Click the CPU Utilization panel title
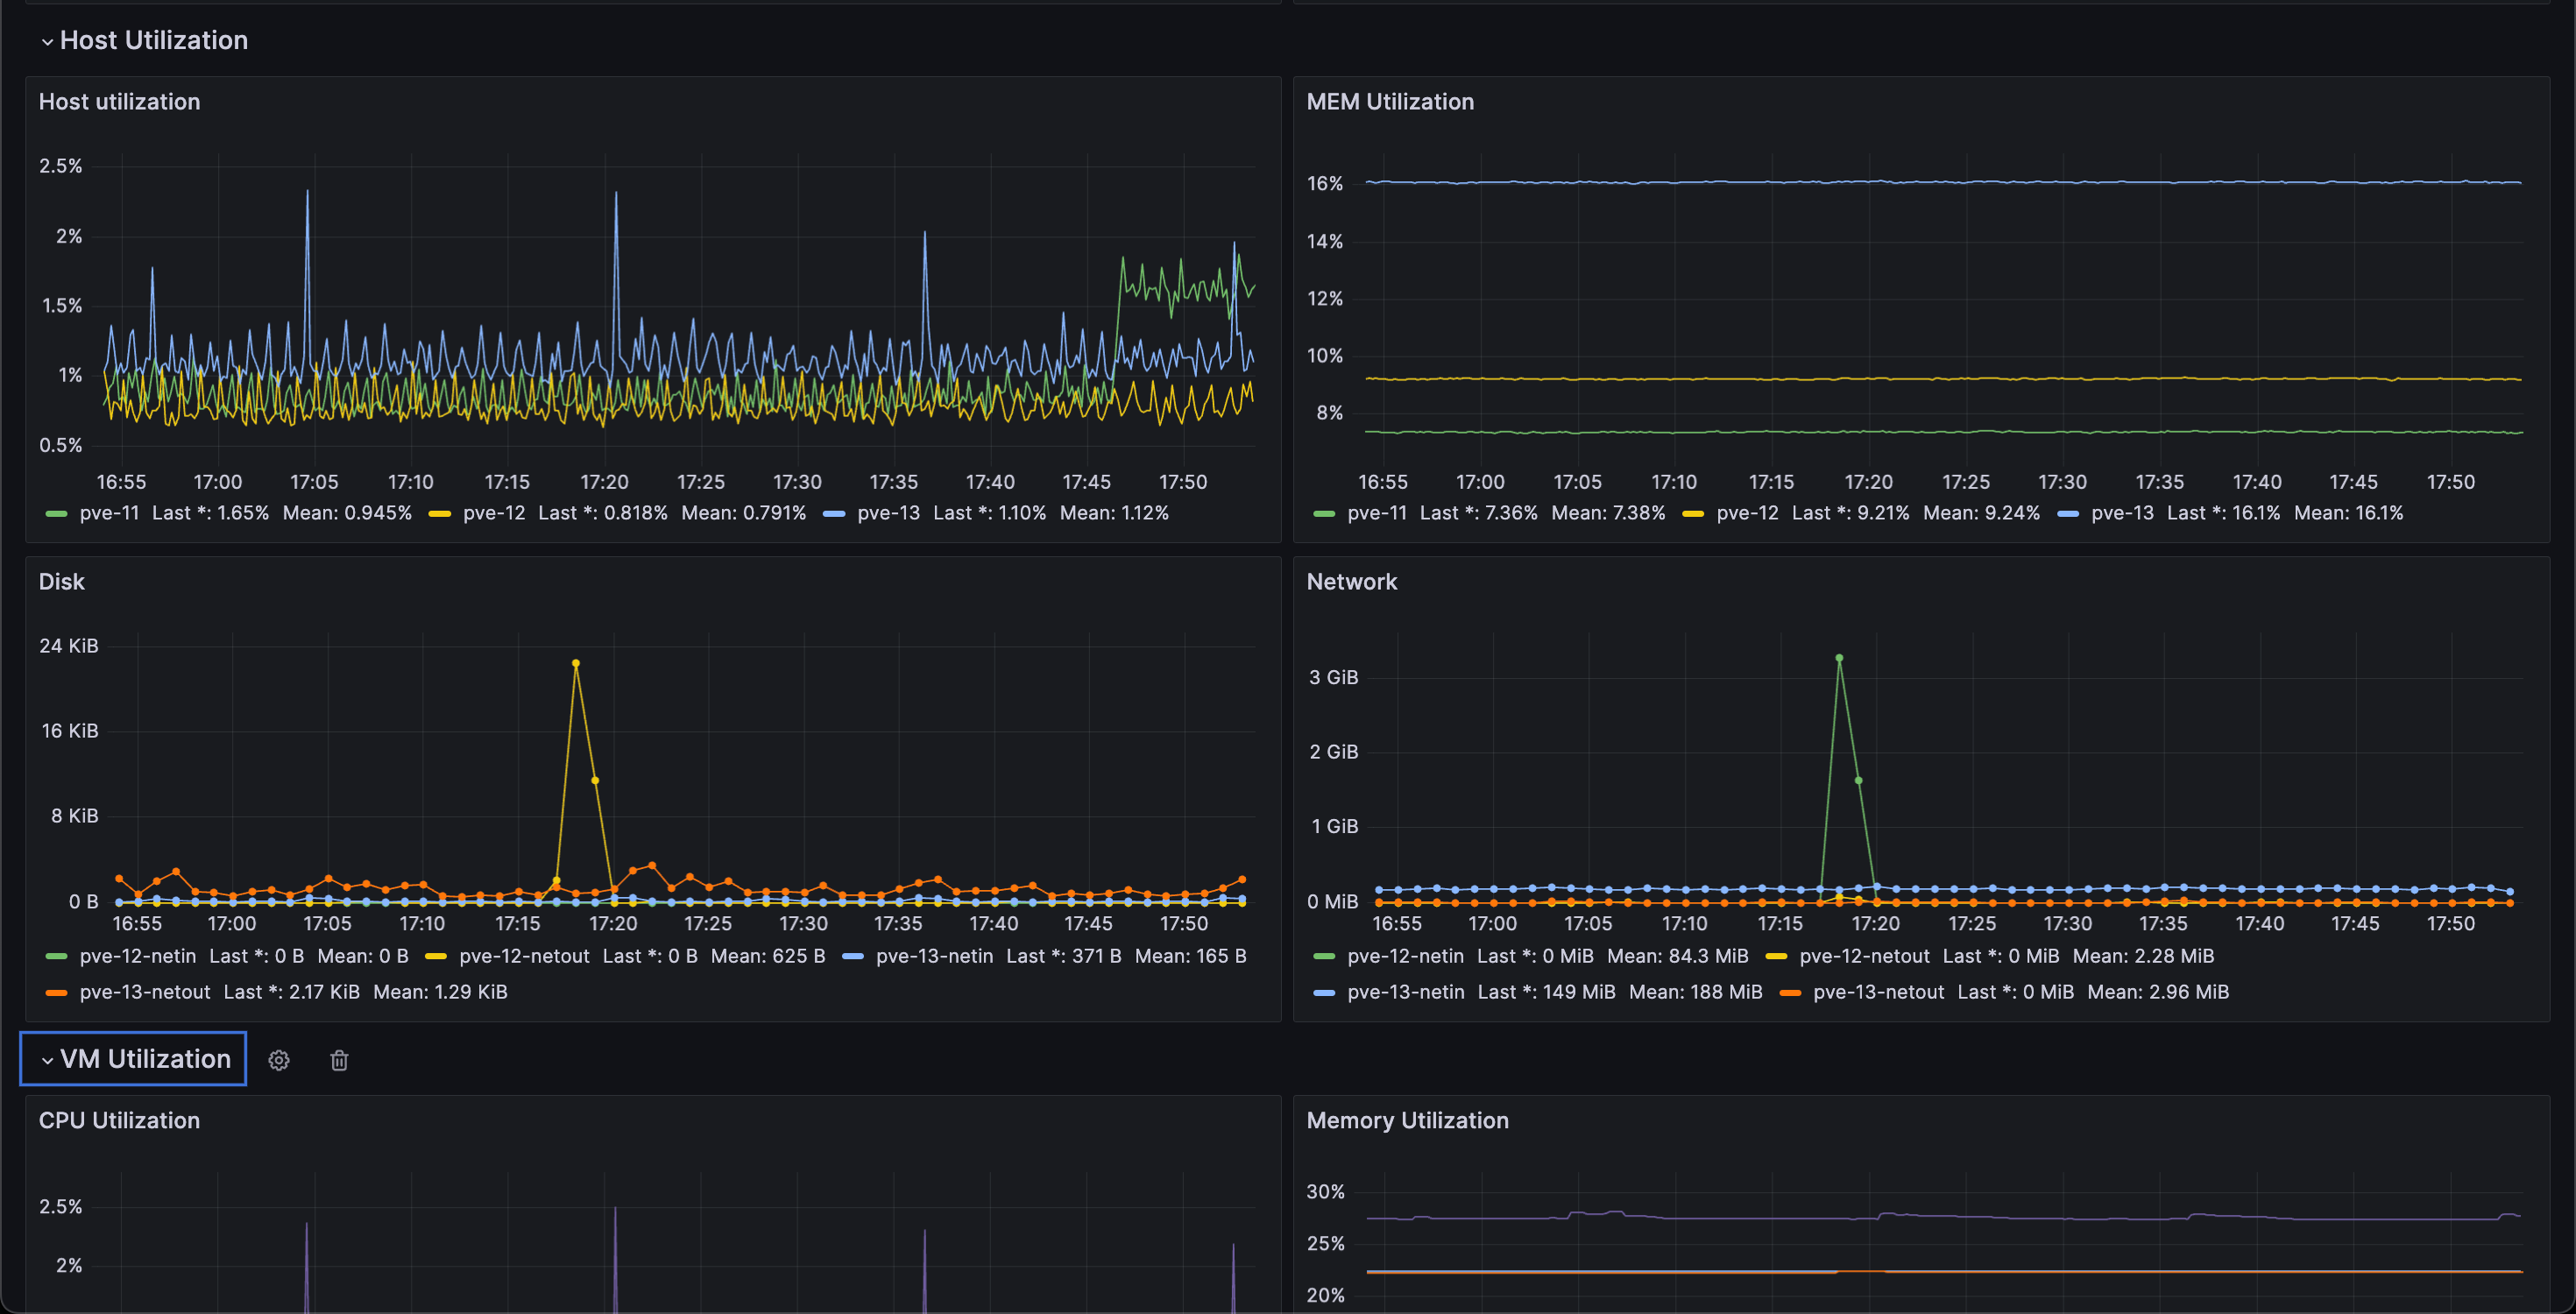Image resolution: width=2576 pixels, height=1314 pixels. tap(119, 1120)
